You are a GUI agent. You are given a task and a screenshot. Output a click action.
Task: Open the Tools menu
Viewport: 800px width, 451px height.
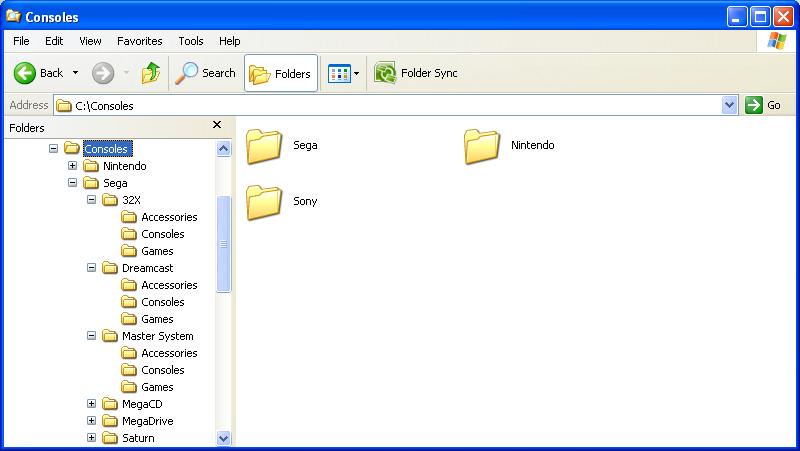[191, 41]
